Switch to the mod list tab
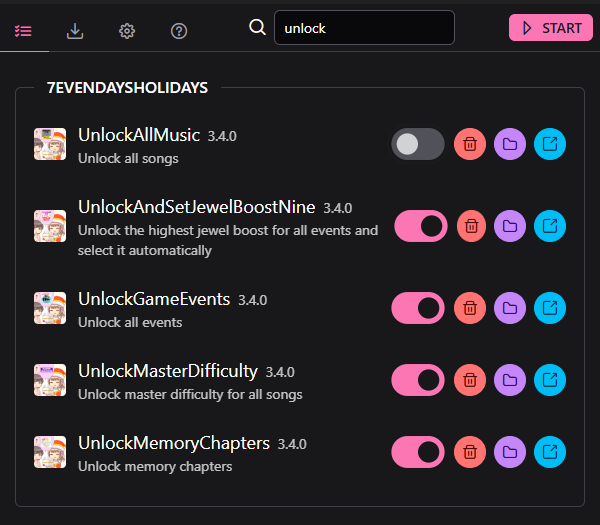 click(23, 30)
